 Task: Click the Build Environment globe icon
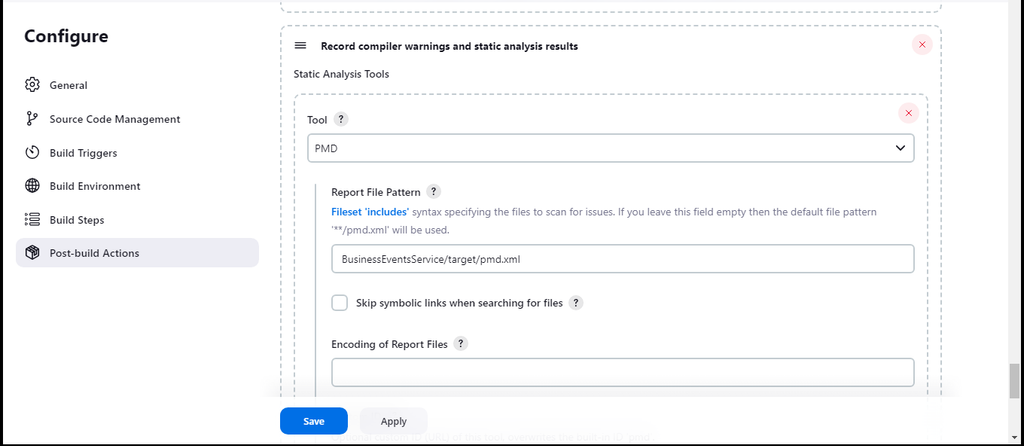pos(32,186)
